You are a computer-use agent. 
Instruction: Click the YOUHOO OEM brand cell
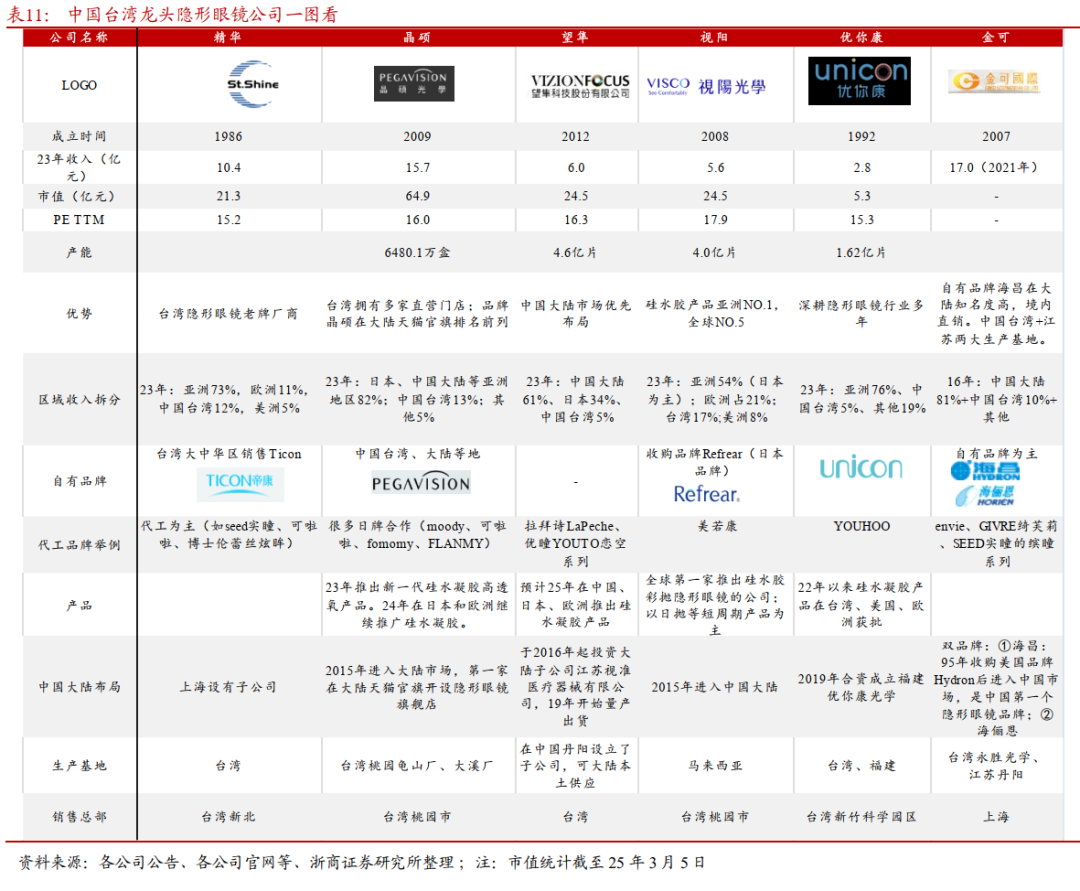[862, 526]
